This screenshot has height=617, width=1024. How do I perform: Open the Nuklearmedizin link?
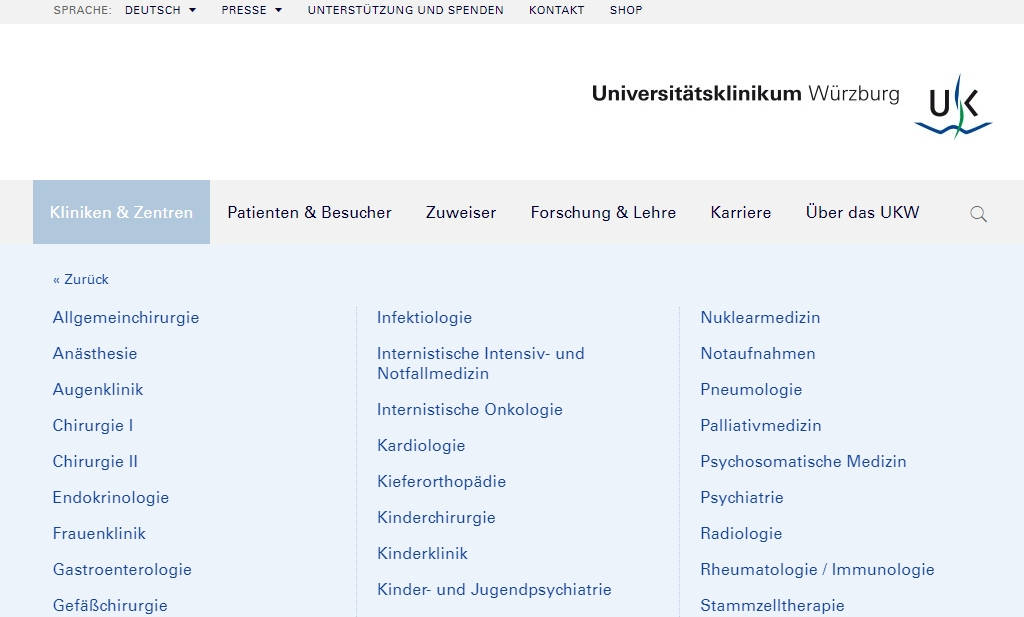pos(760,317)
